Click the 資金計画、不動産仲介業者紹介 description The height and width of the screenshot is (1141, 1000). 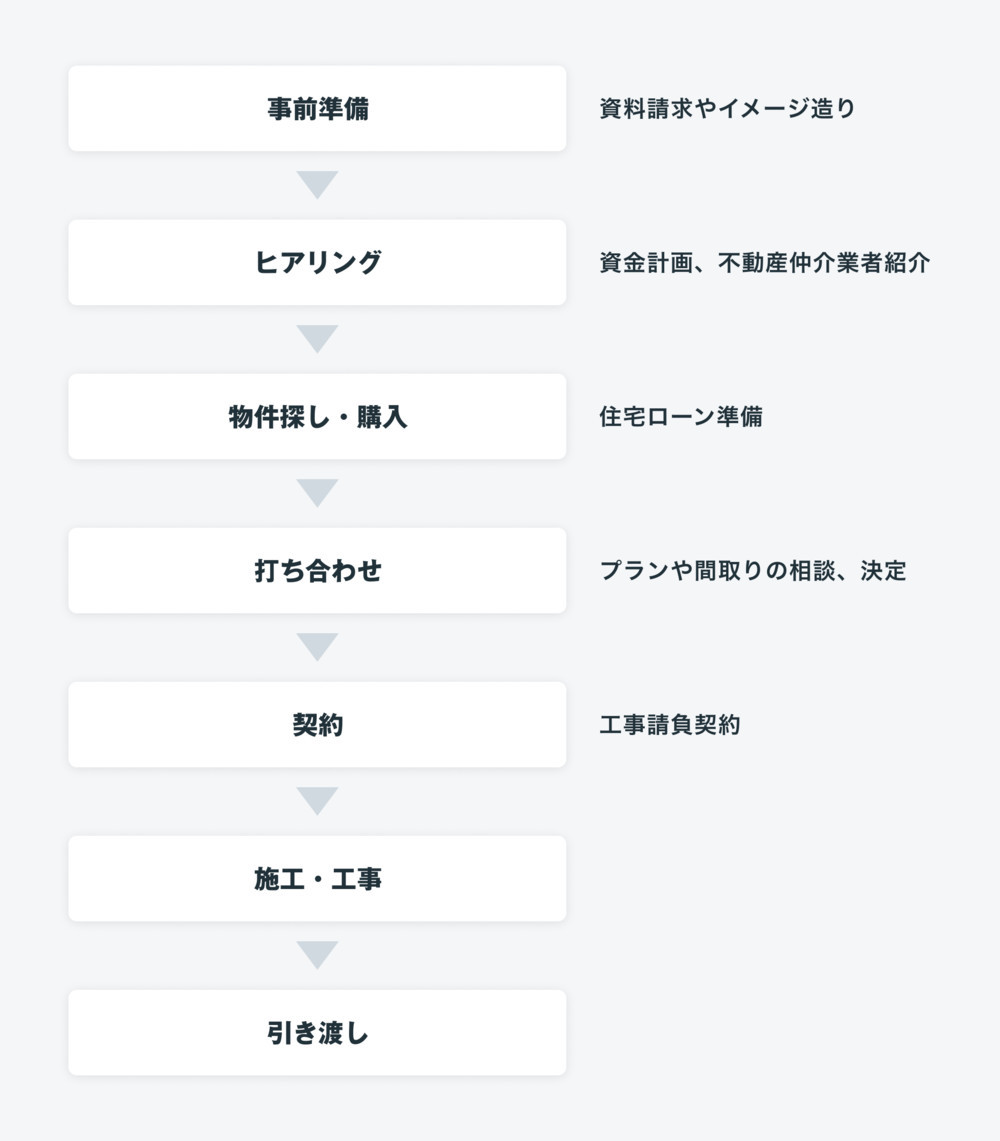(x=764, y=263)
